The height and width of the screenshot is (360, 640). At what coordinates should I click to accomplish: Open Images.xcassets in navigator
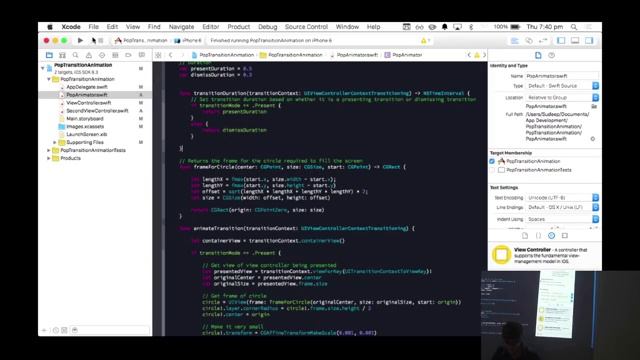point(85,127)
